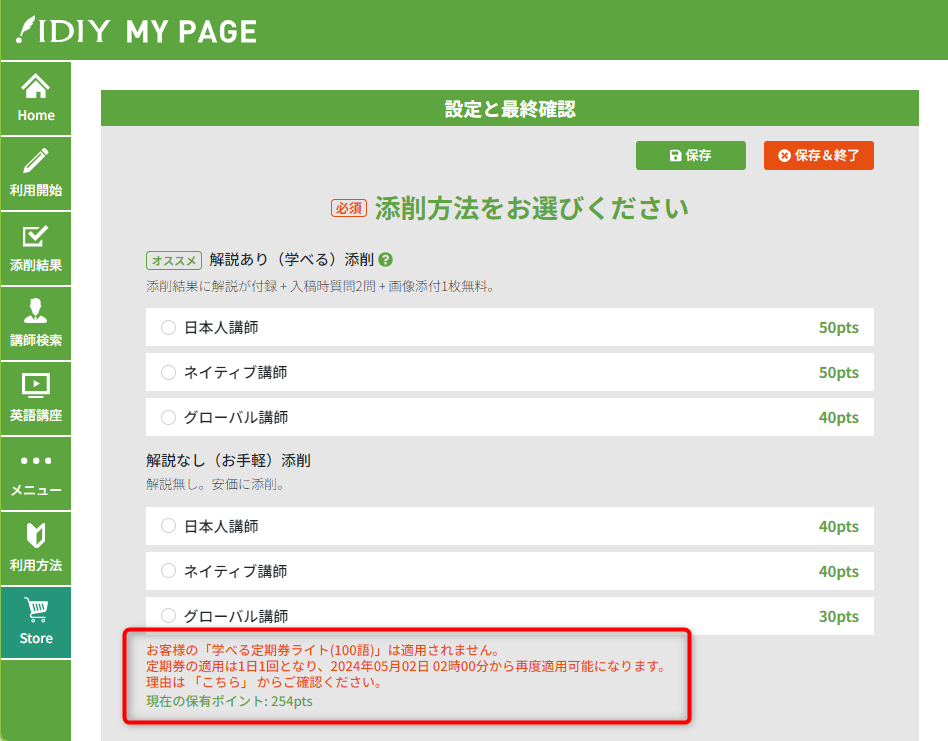Choose 日本人講師 without explanation for 40pts

tap(168, 526)
